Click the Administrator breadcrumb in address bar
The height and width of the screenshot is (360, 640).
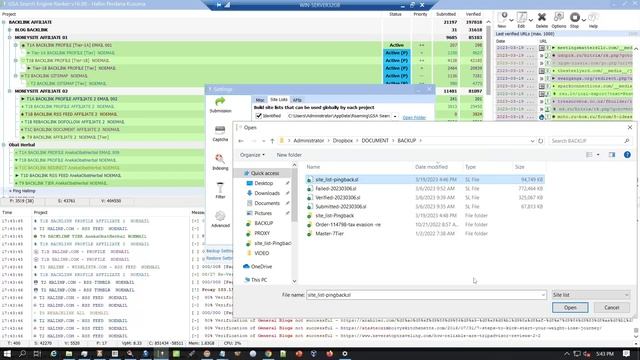tap(309, 141)
